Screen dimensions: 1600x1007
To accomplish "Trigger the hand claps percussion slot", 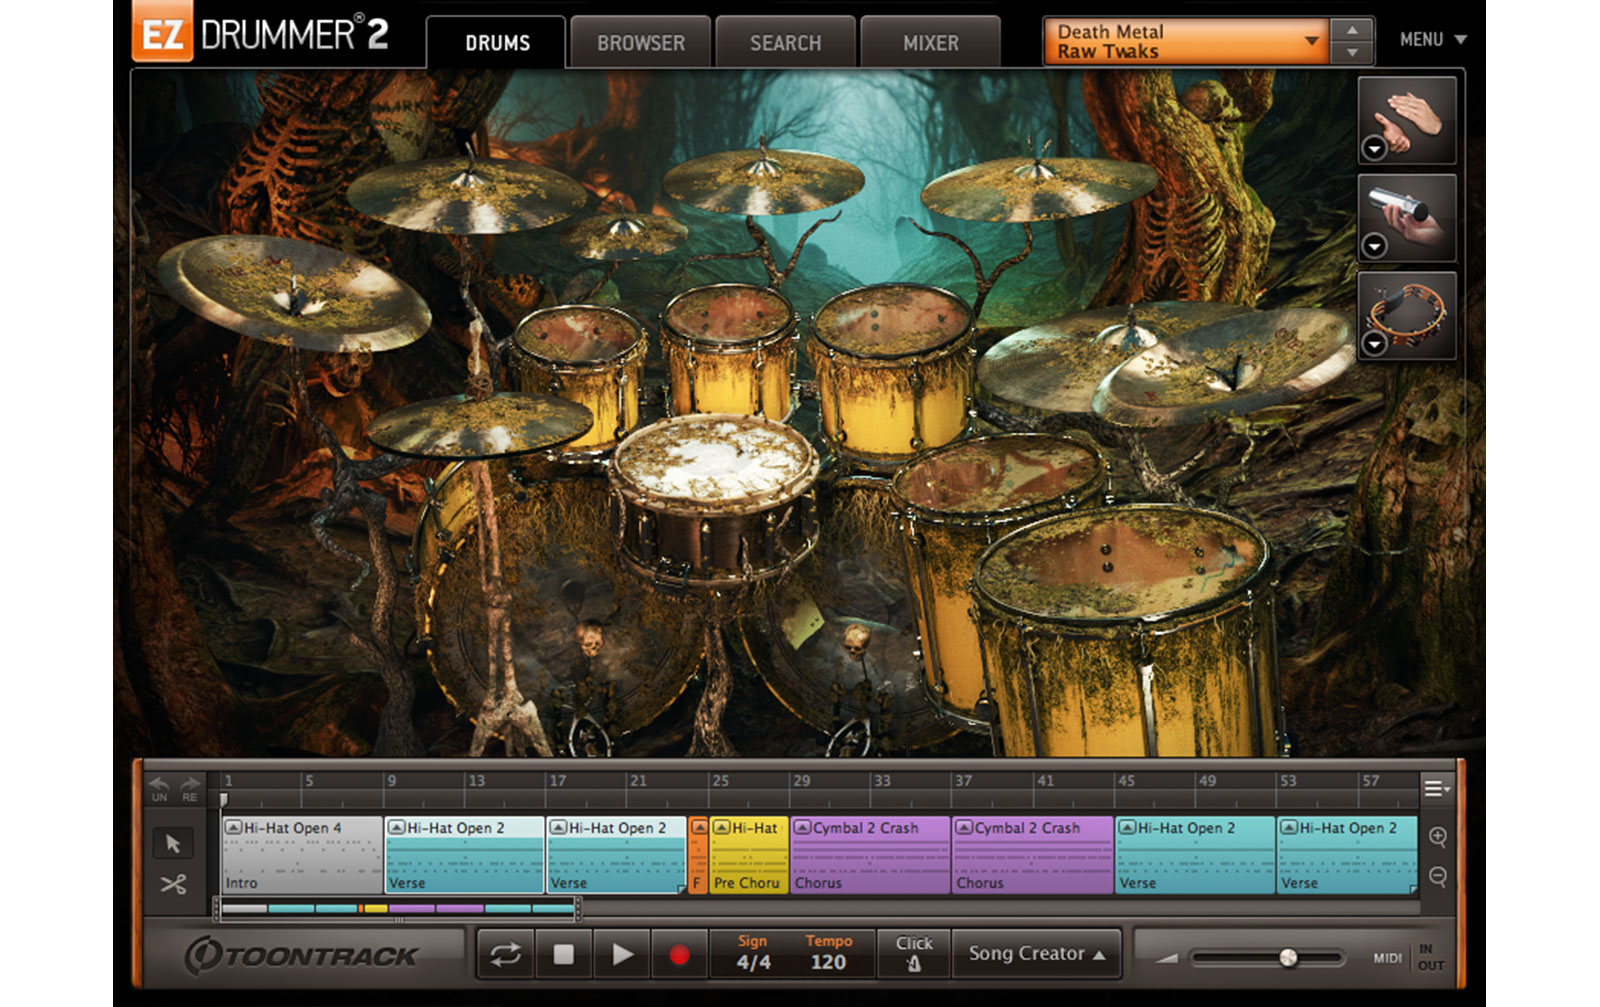I will pyautogui.click(x=1407, y=121).
